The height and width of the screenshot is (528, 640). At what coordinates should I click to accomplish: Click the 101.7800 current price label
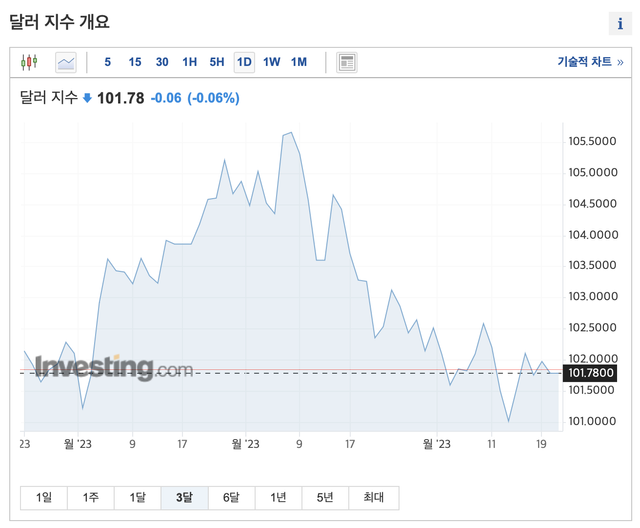click(590, 373)
